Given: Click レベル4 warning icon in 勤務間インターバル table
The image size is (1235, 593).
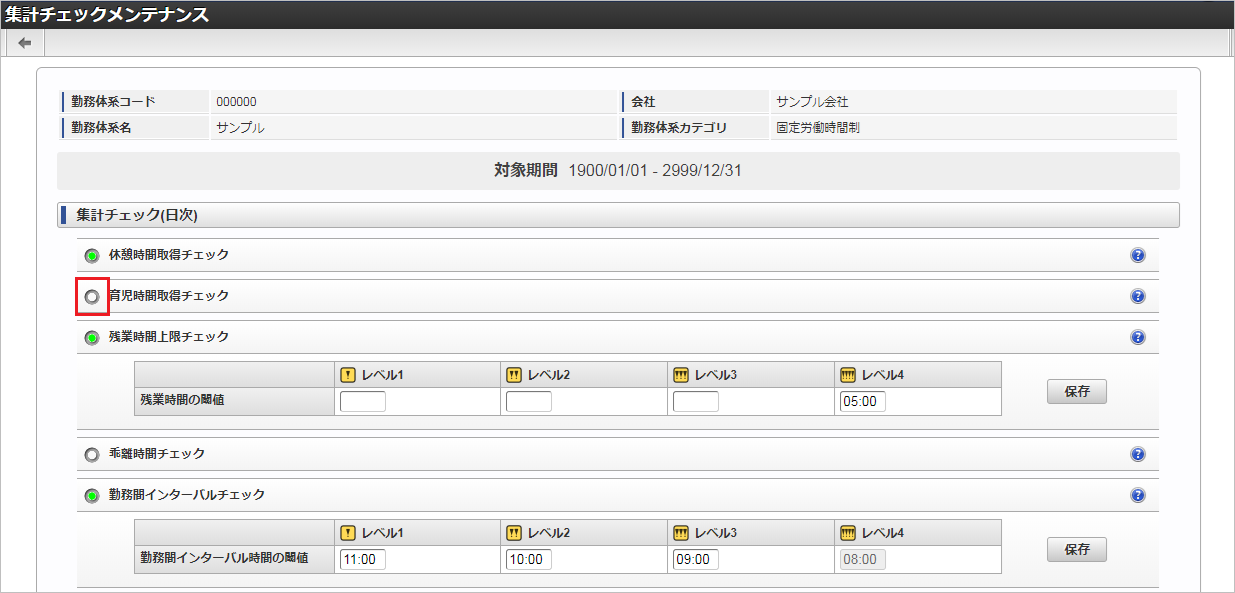Looking at the screenshot, I should point(848,532).
